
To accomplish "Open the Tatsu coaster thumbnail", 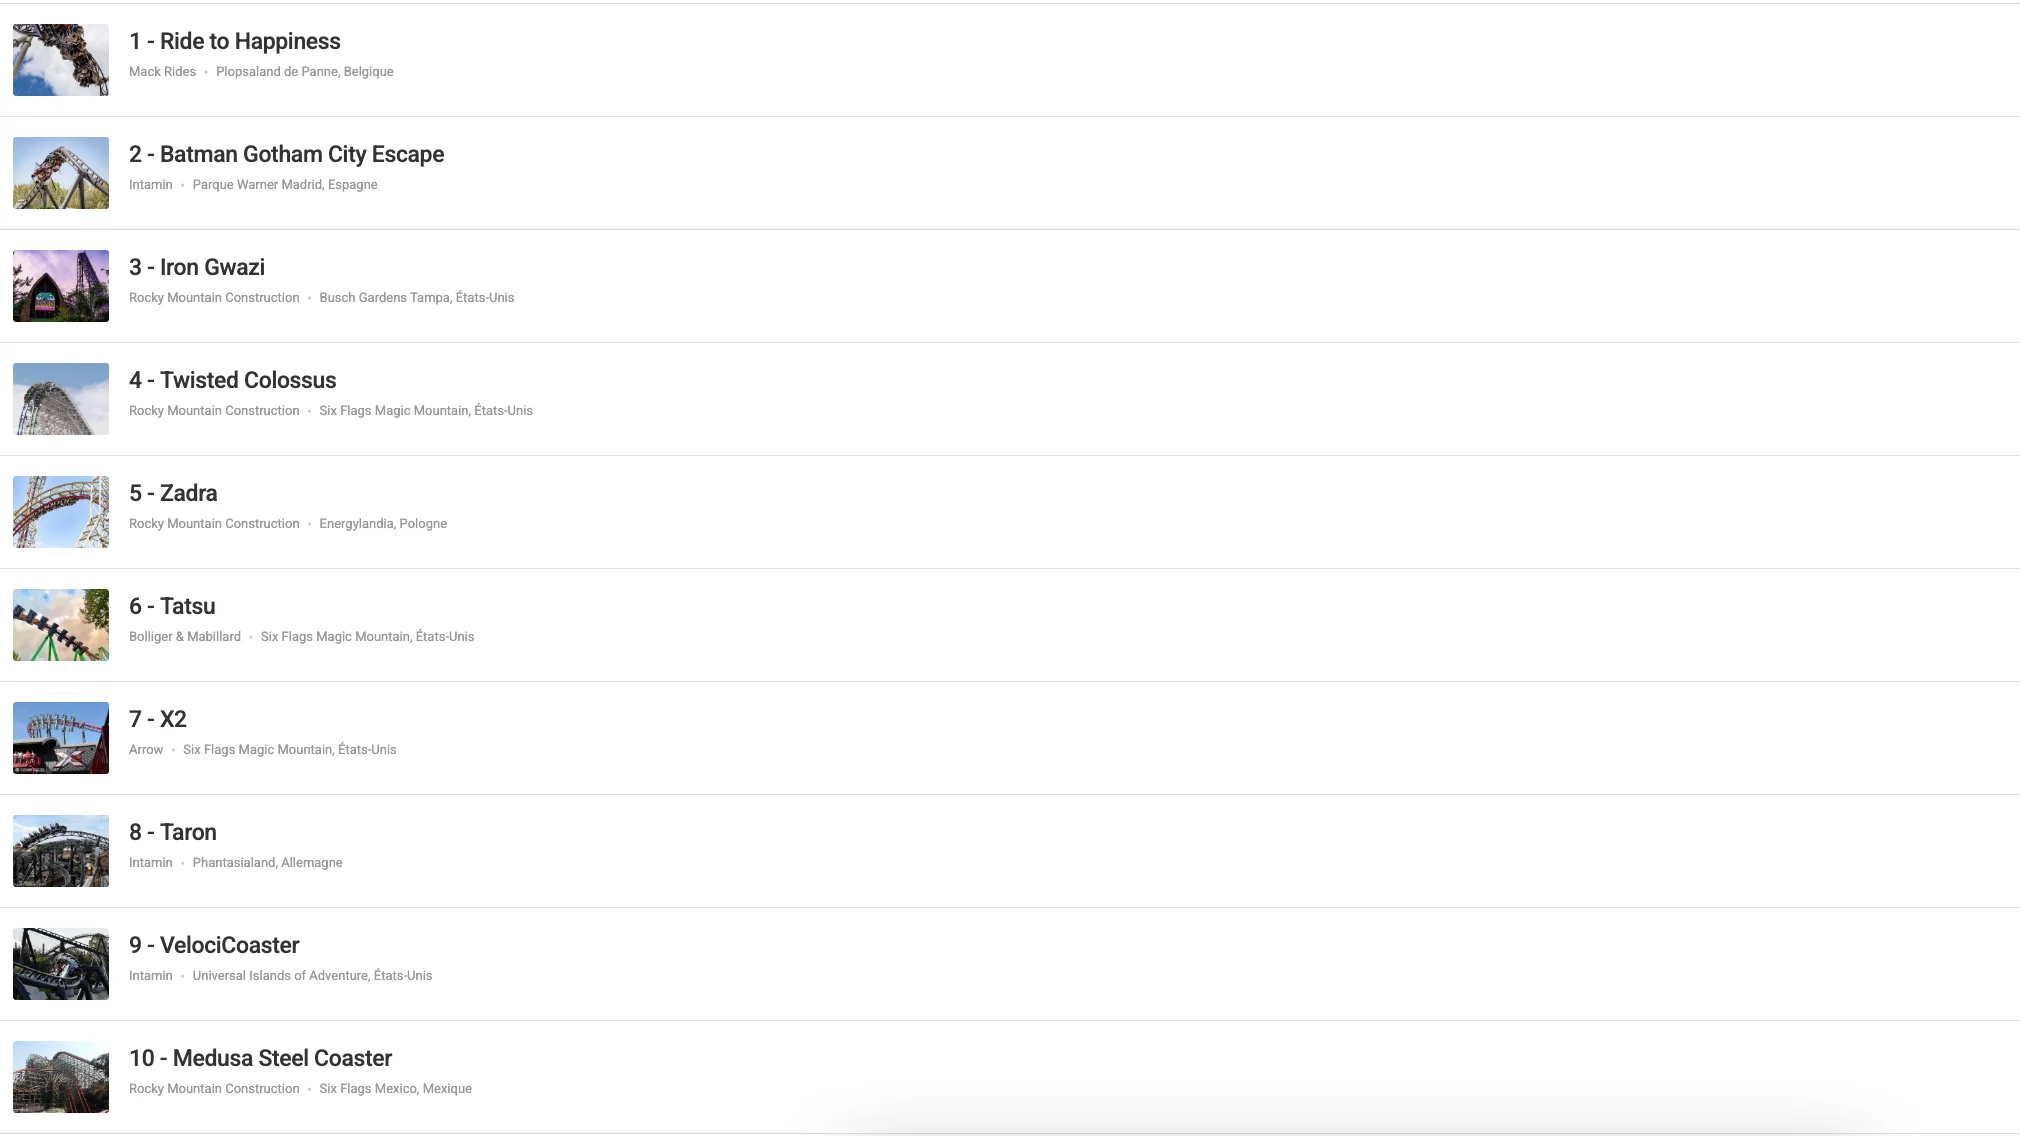I will pyautogui.click(x=61, y=625).
